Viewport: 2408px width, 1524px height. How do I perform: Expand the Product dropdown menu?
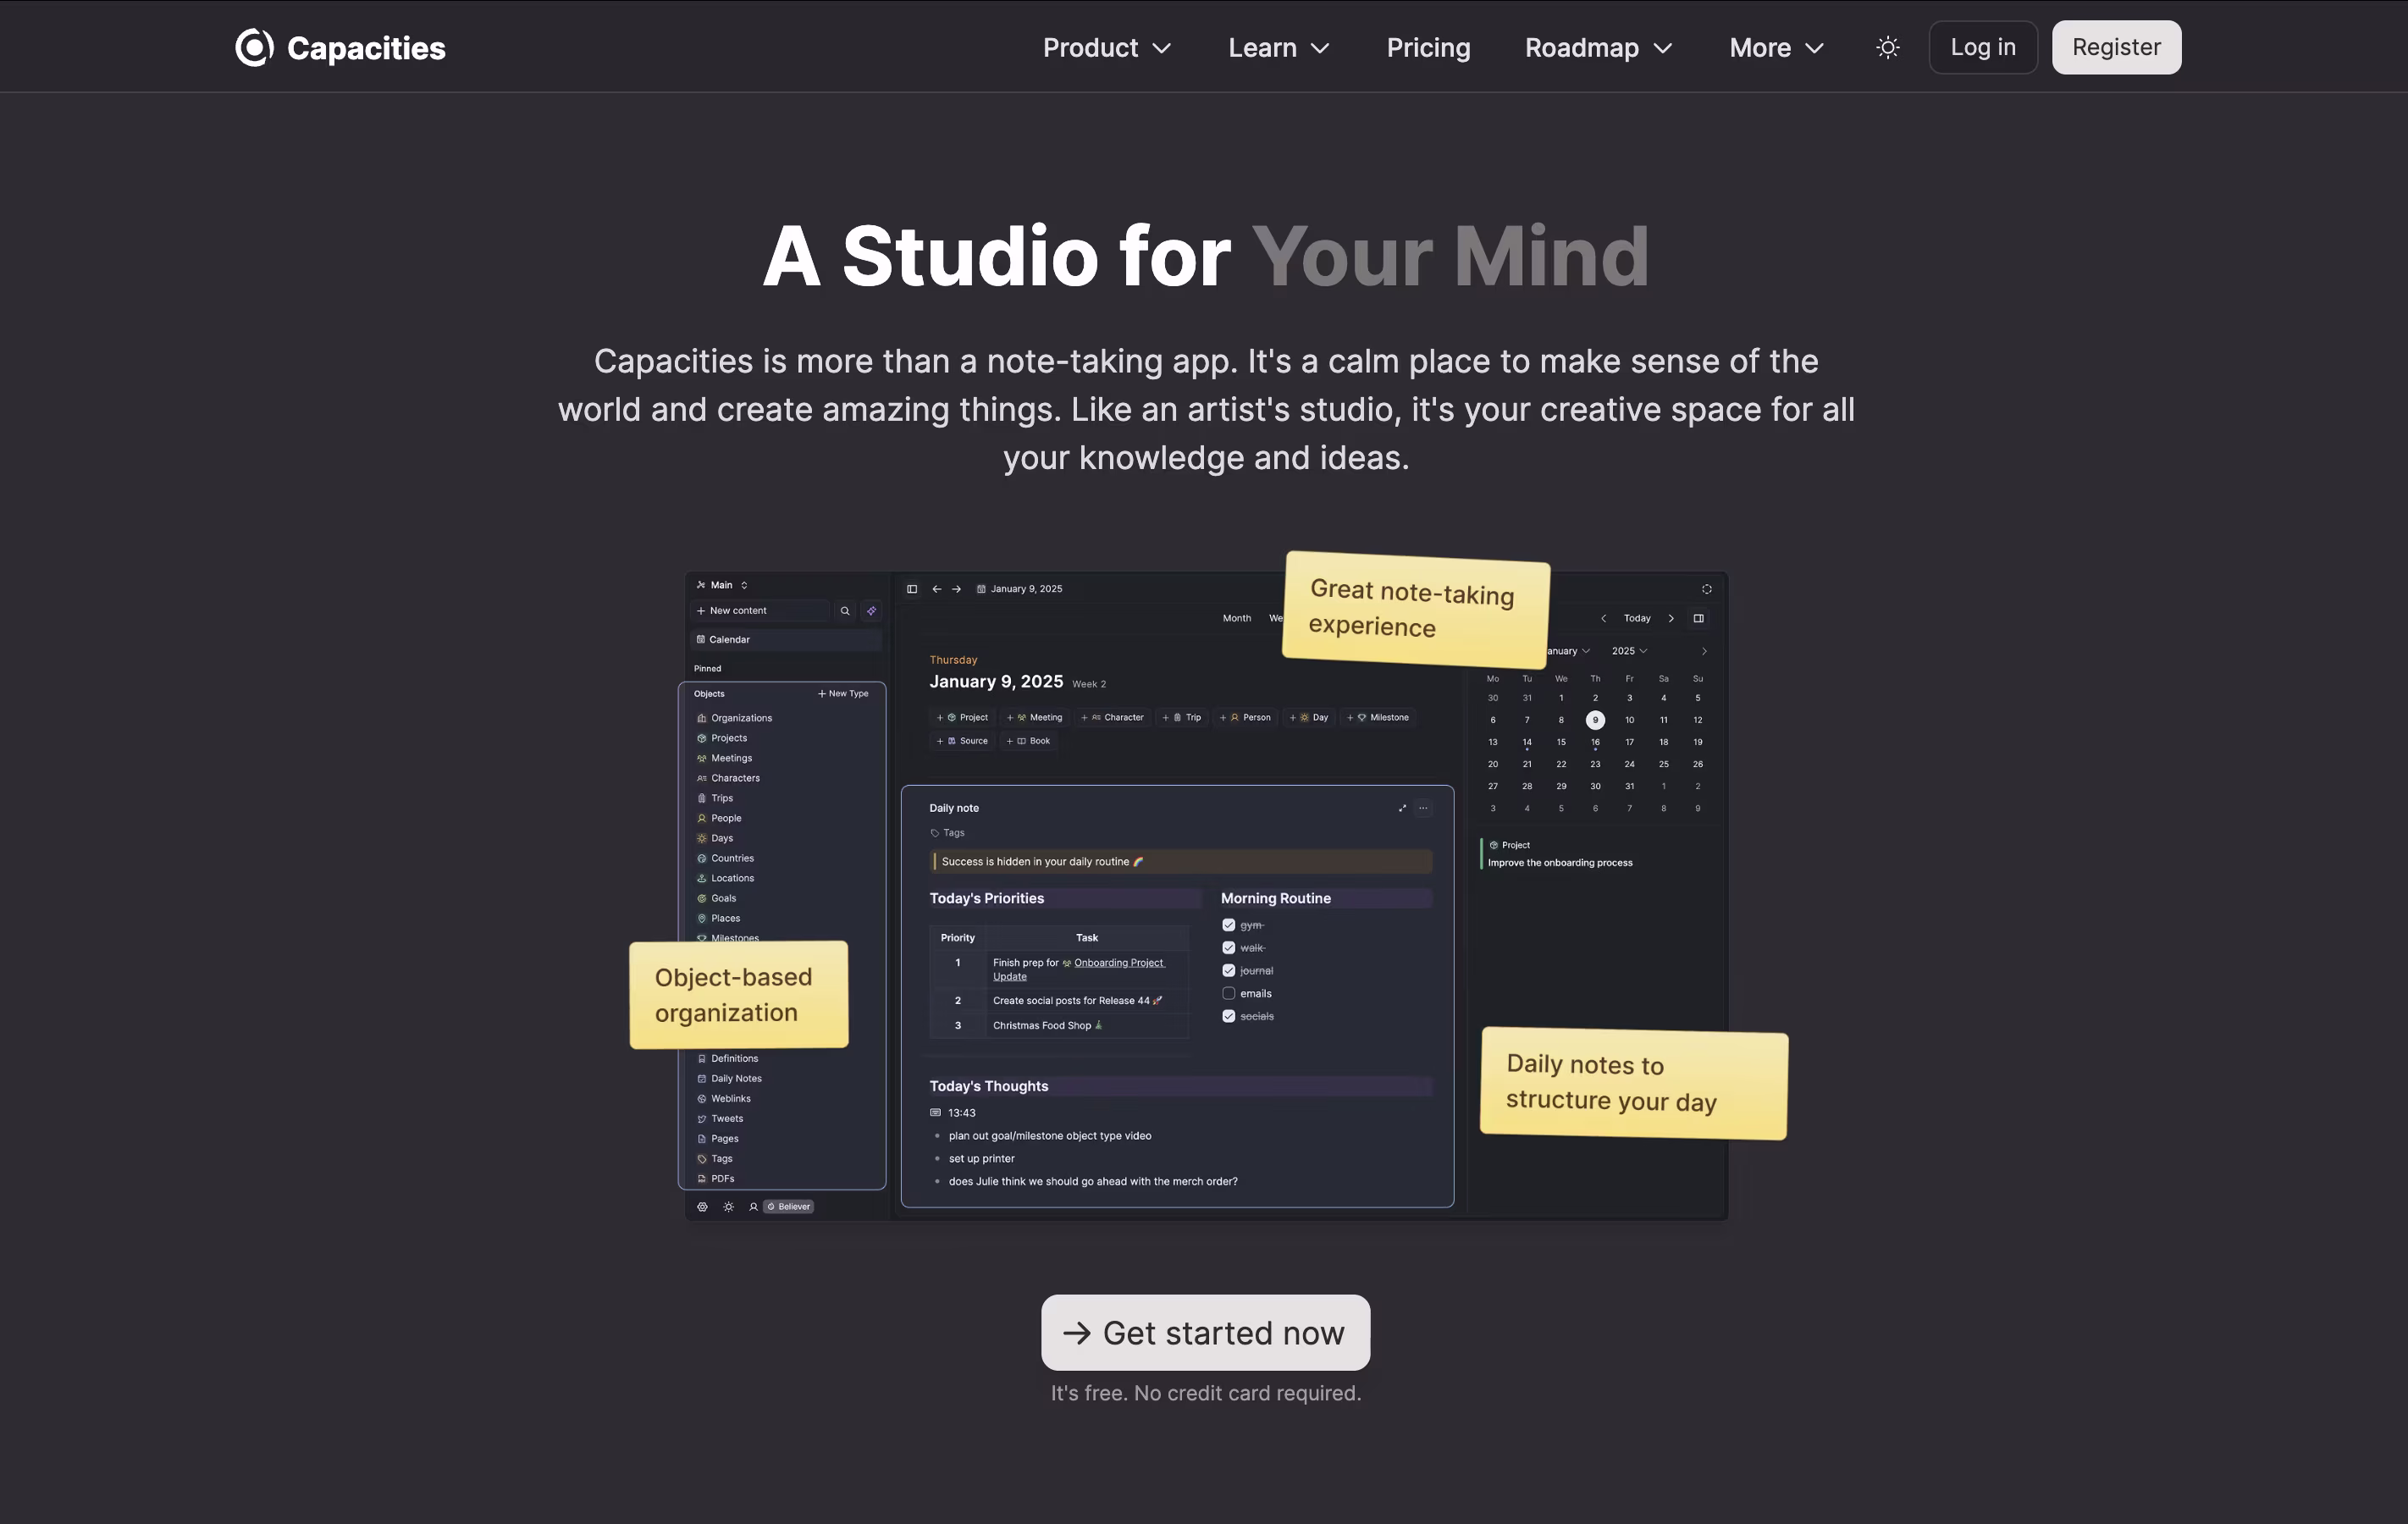coord(1107,47)
